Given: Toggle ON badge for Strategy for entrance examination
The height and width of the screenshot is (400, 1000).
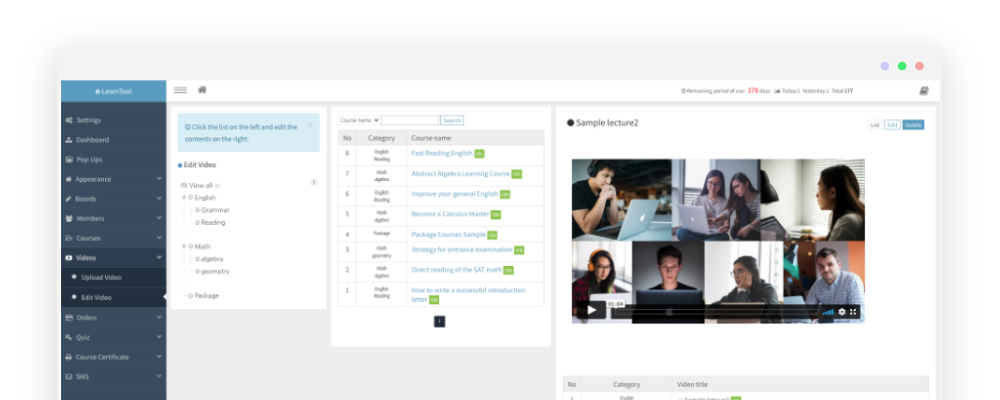Looking at the screenshot, I should 519,250.
